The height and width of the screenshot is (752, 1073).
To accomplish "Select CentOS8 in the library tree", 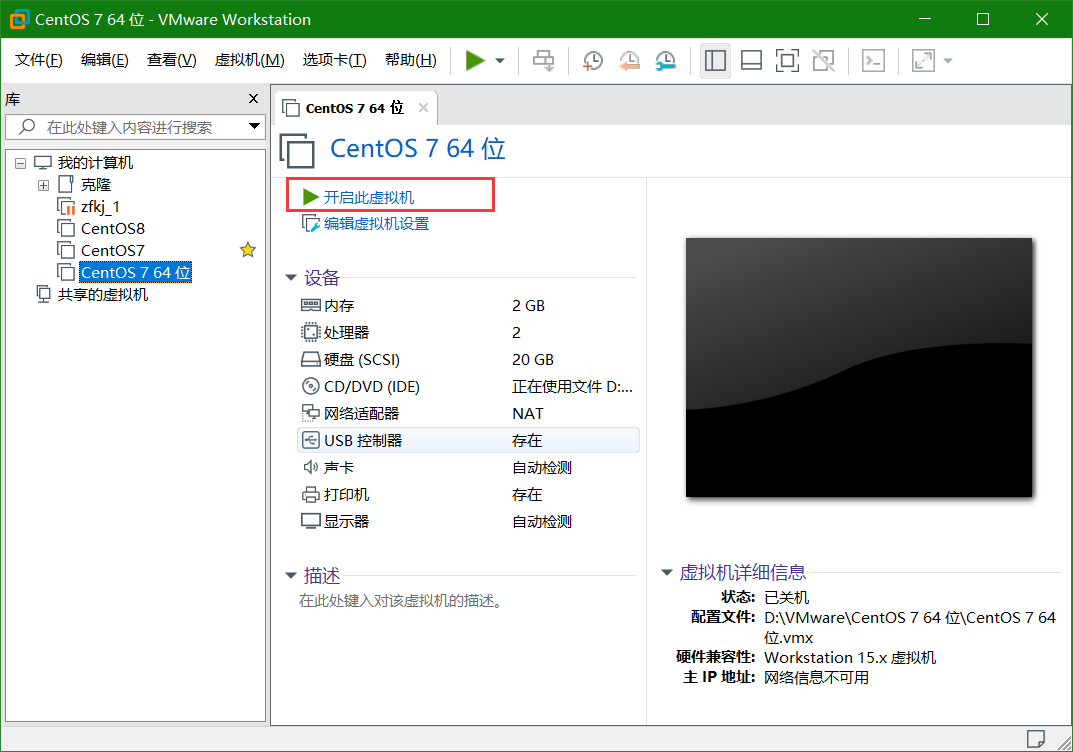I will pyautogui.click(x=113, y=229).
